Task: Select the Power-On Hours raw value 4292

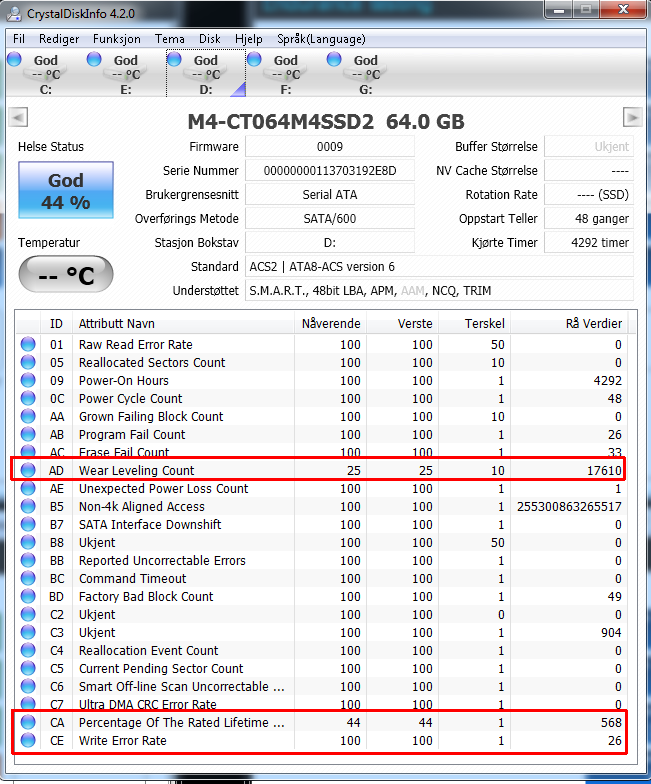Action: click(x=608, y=380)
